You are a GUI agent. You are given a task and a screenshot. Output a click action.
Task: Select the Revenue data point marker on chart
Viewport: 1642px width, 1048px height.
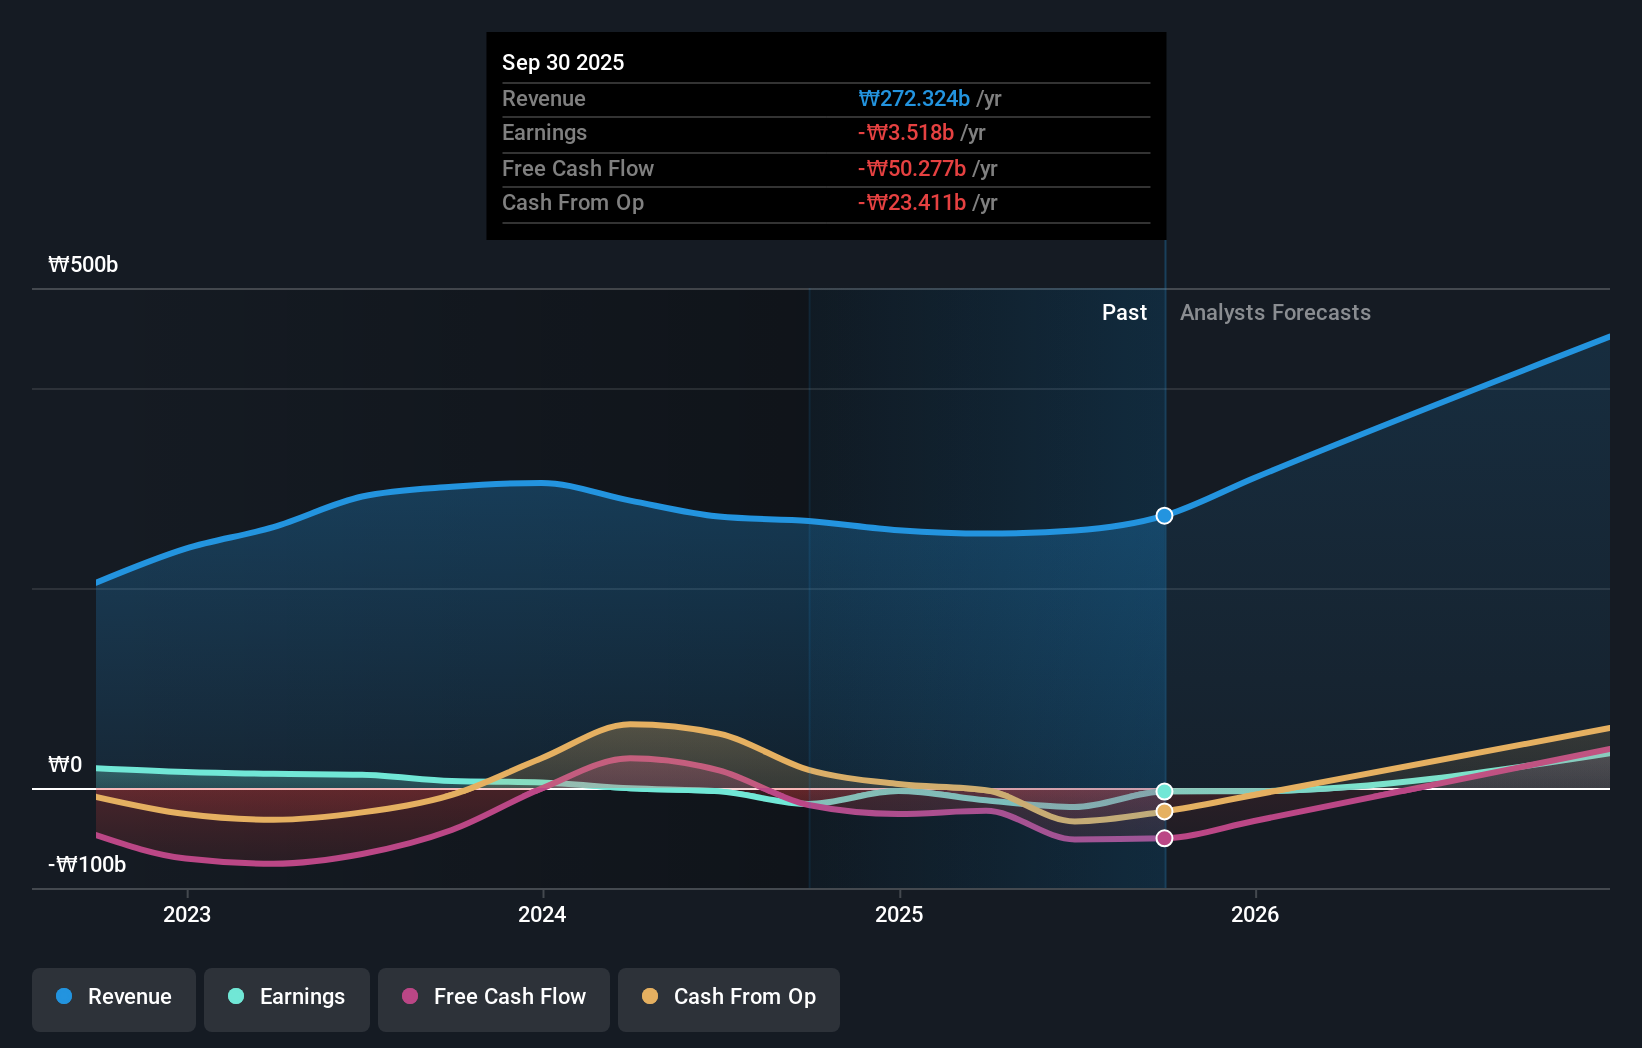tap(1163, 516)
